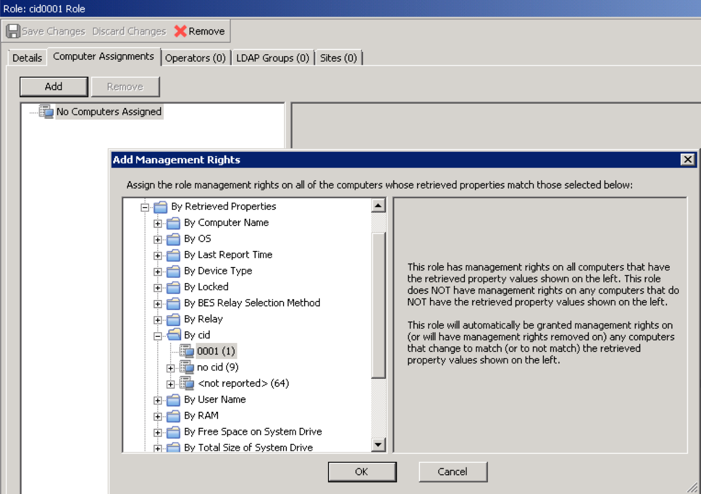Click the folder icon beside By cid
Image resolution: width=701 pixels, height=494 pixels.
click(173, 335)
